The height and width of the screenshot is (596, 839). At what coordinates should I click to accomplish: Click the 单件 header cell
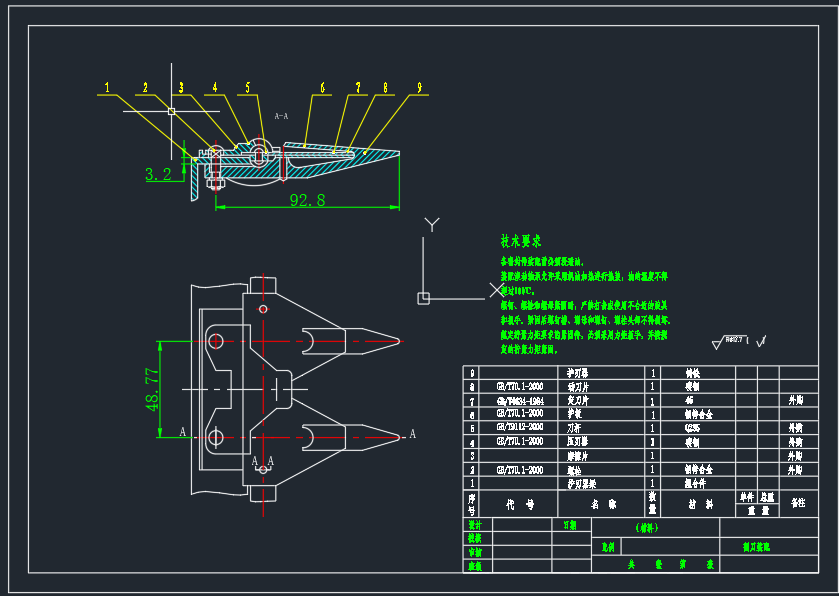[746, 497]
